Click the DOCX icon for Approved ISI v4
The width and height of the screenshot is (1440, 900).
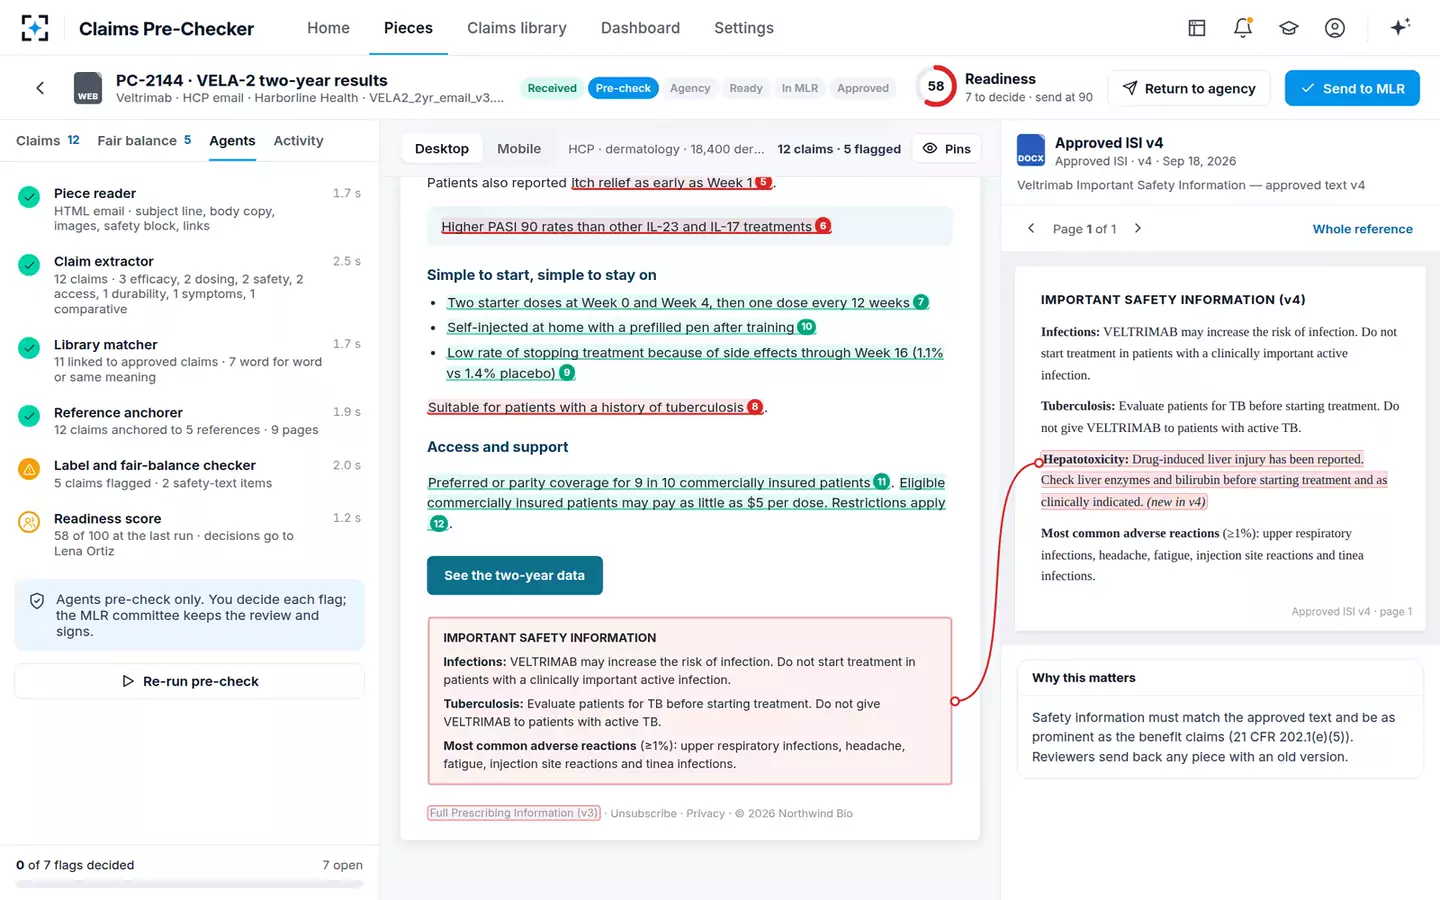(1031, 150)
